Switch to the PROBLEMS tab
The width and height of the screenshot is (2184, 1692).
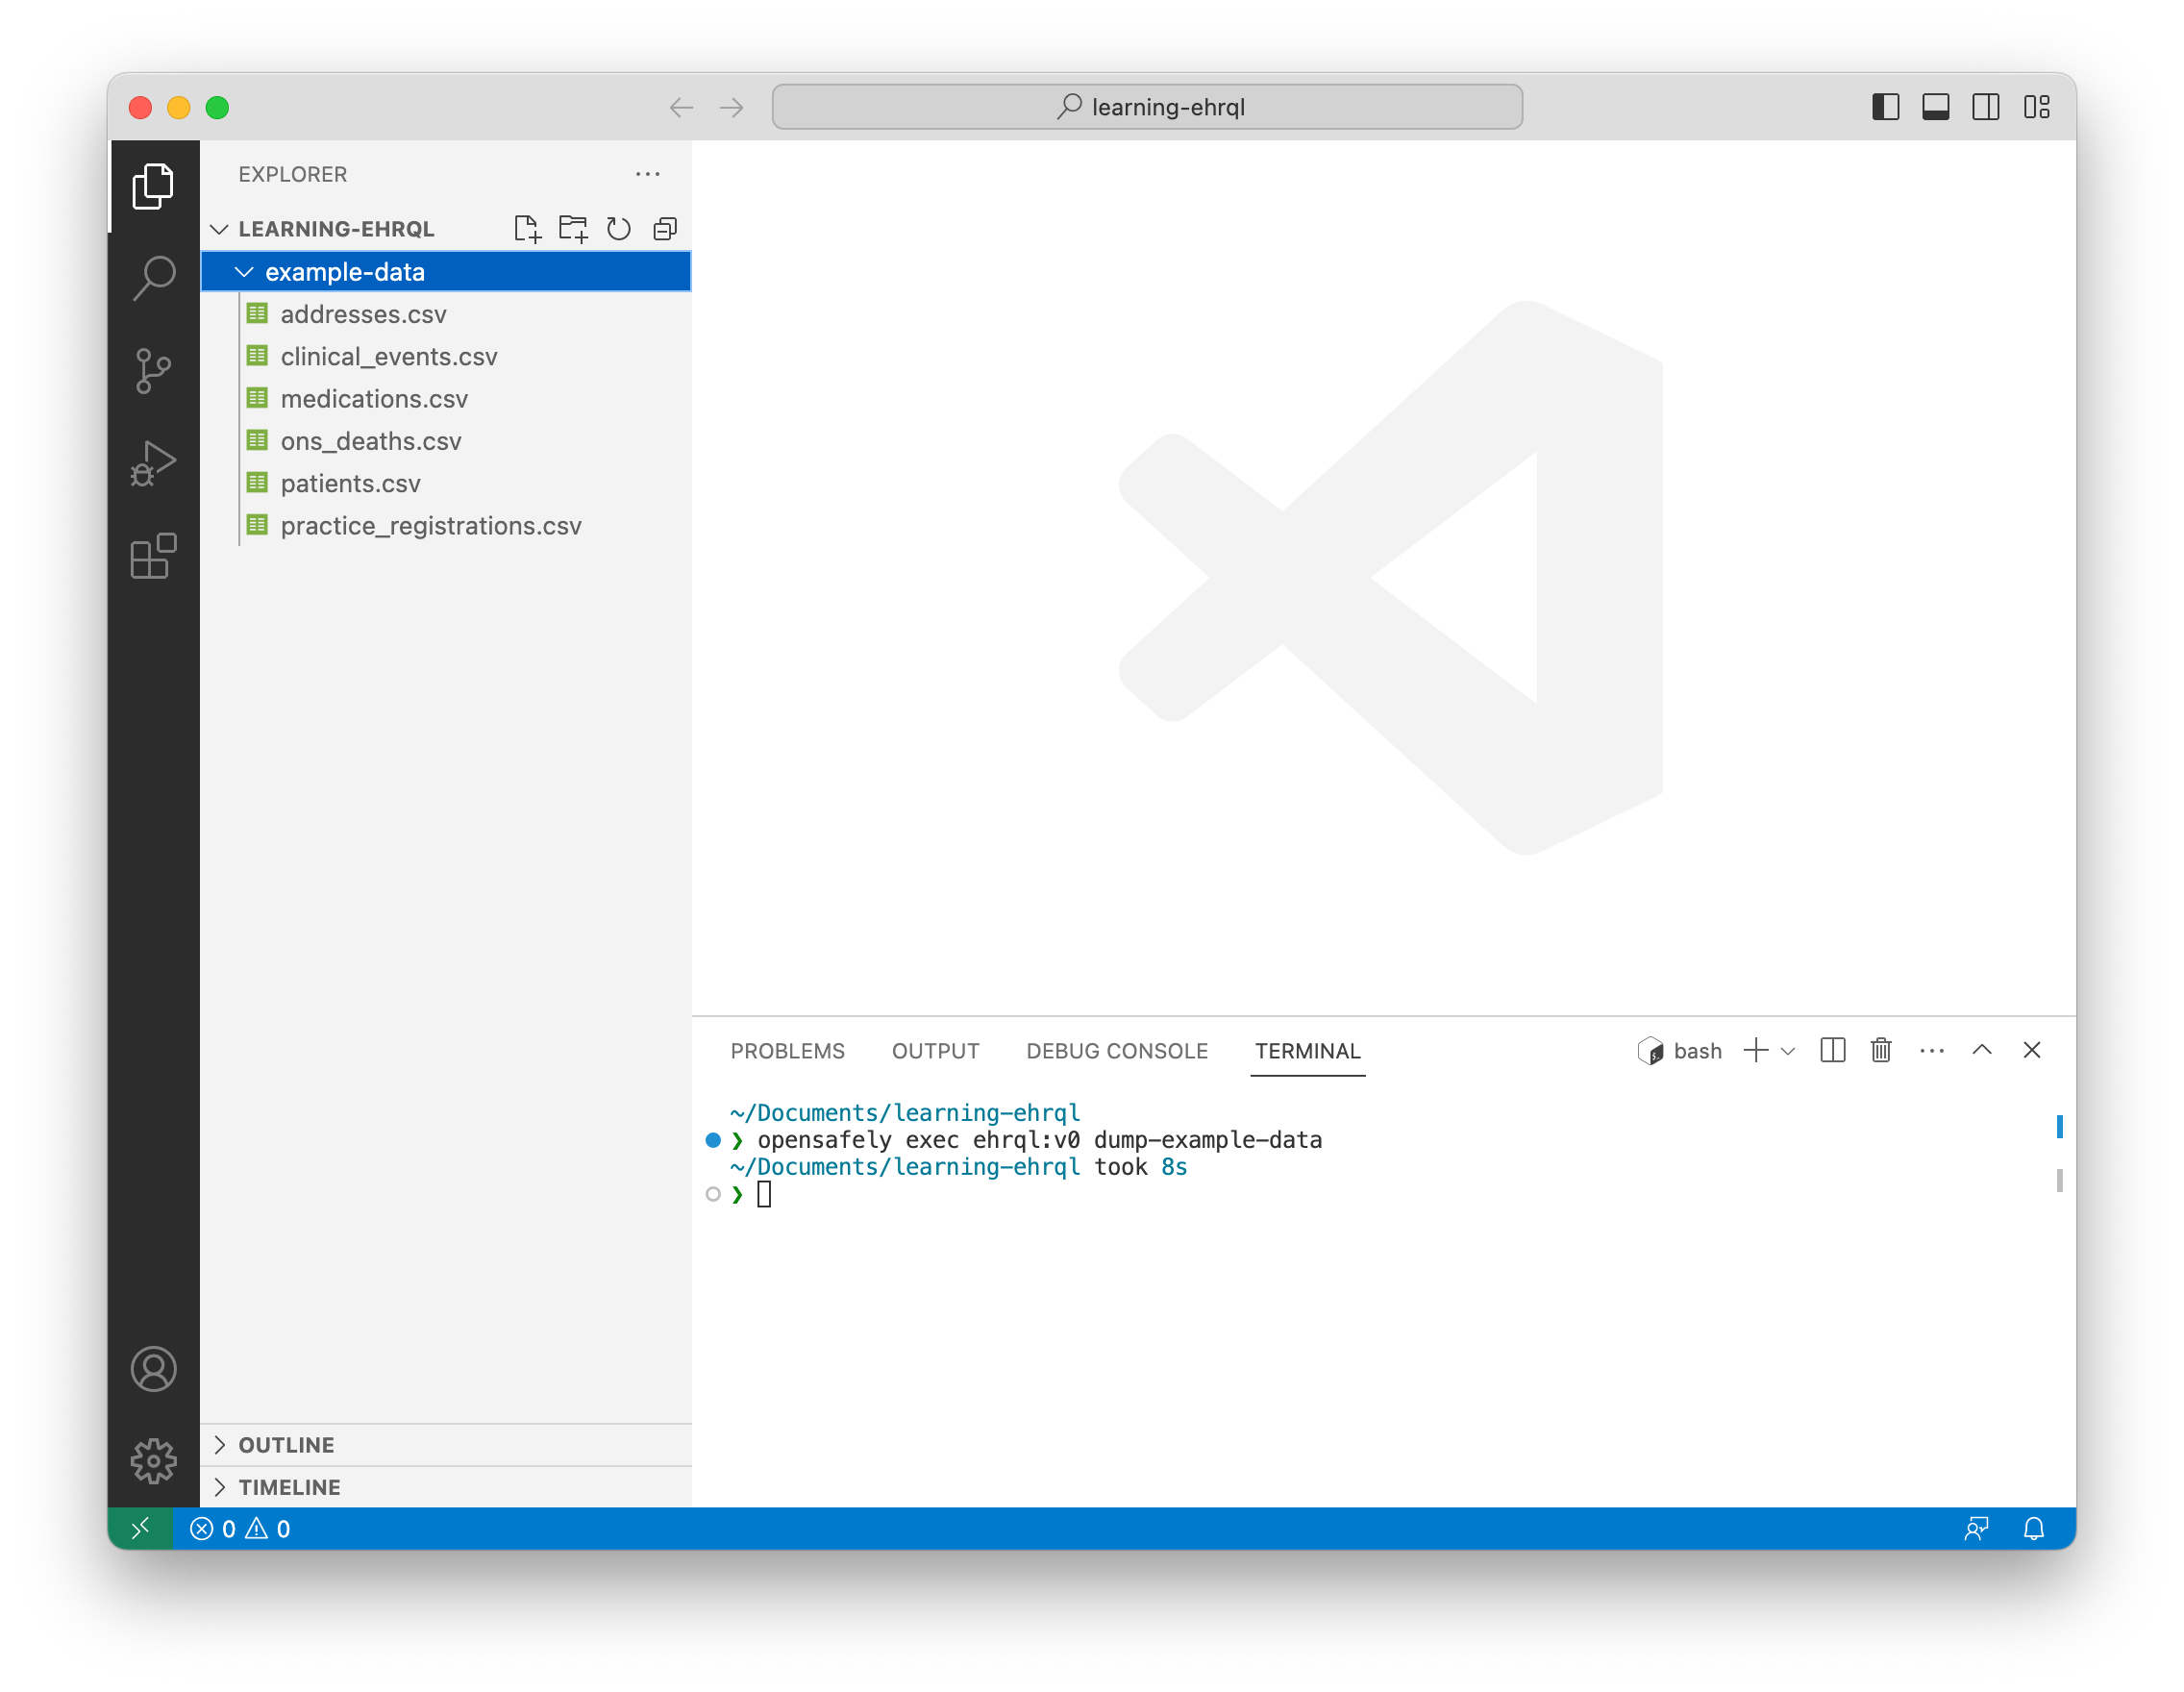tap(787, 1051)
